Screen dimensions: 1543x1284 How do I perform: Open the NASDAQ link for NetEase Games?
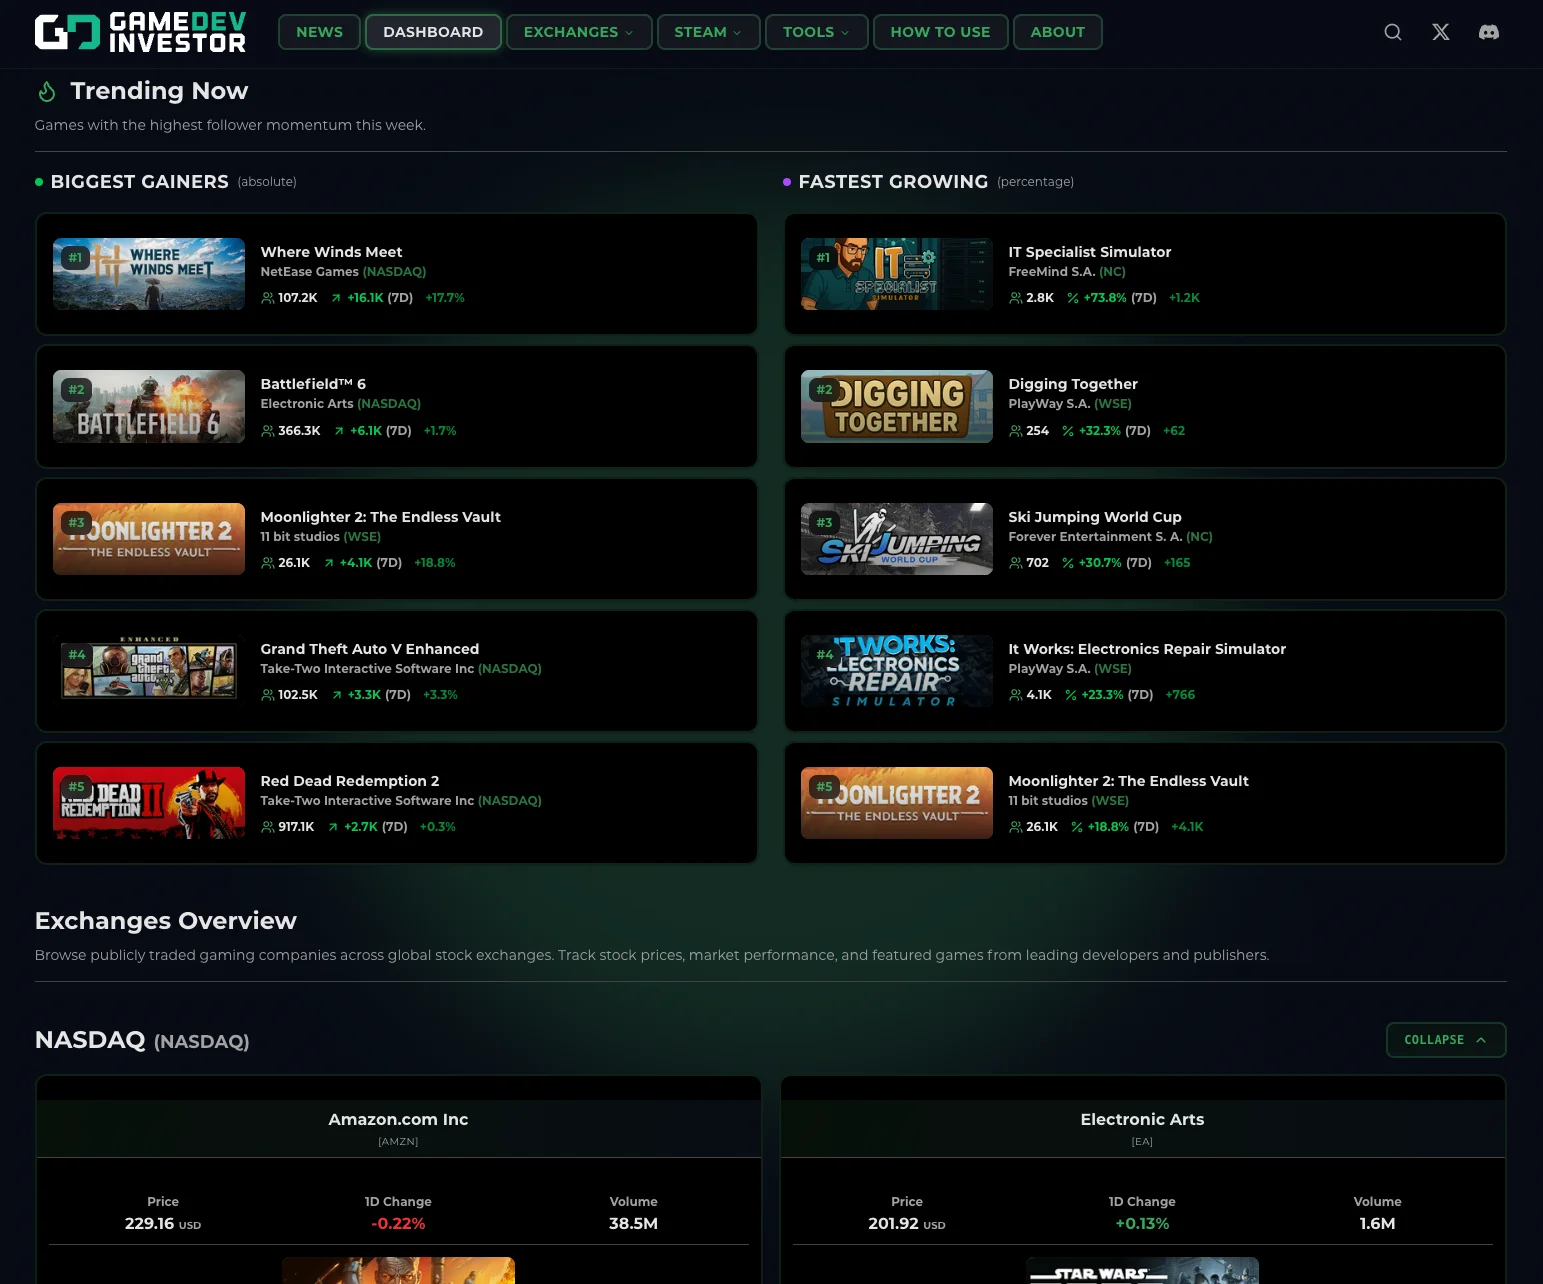coord(394,271)
